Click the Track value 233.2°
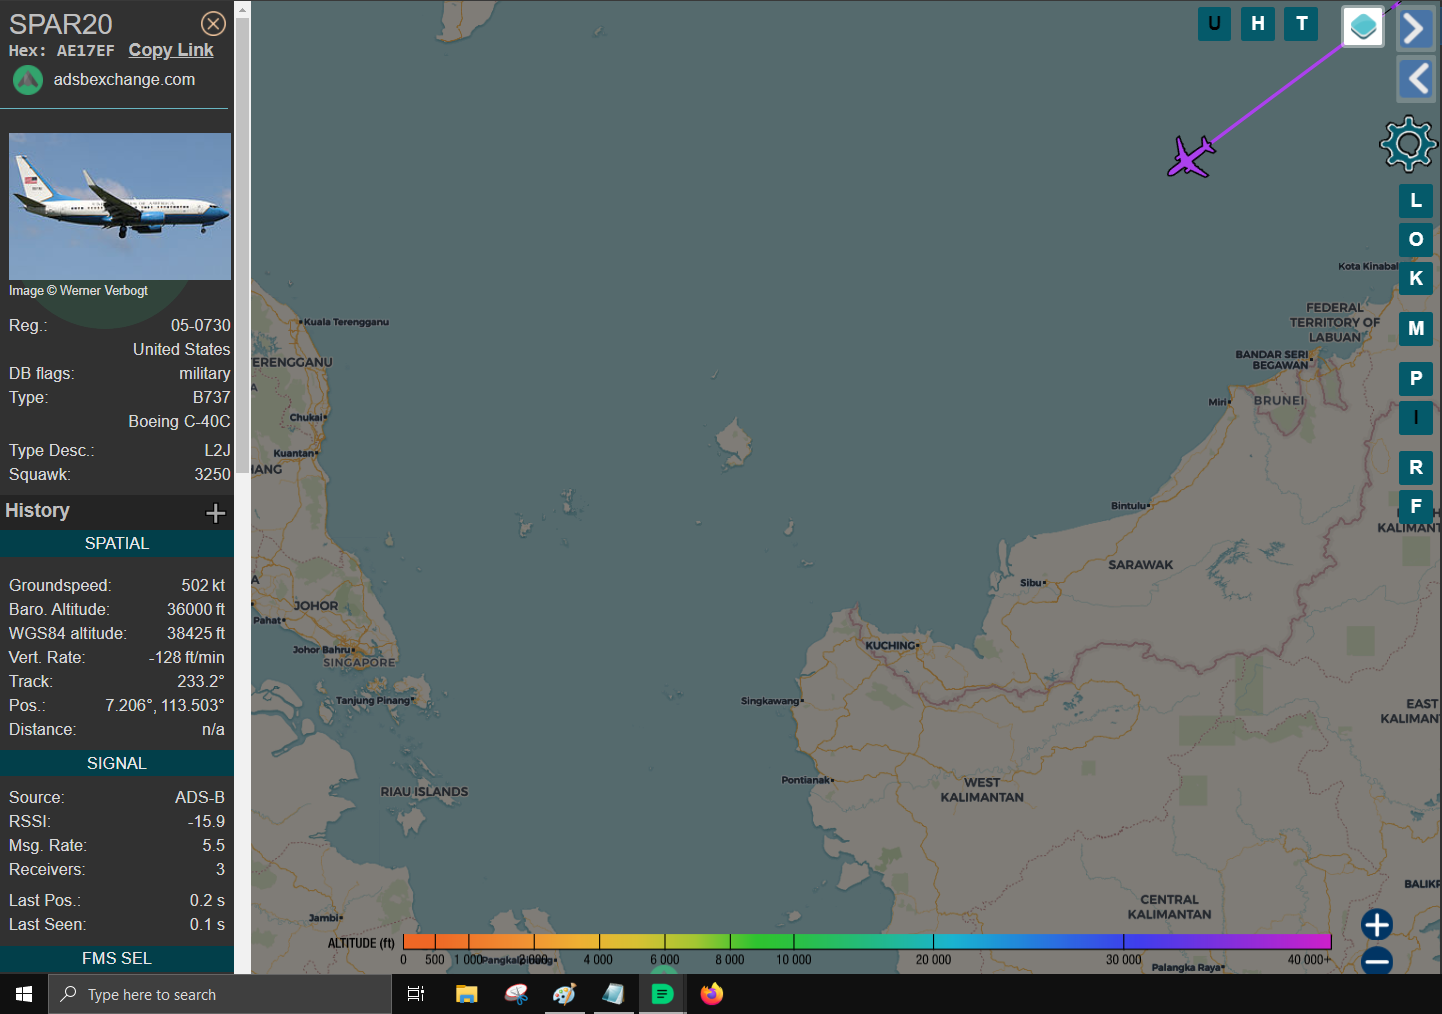1442x1014 pixels. (x=201, y=682)
